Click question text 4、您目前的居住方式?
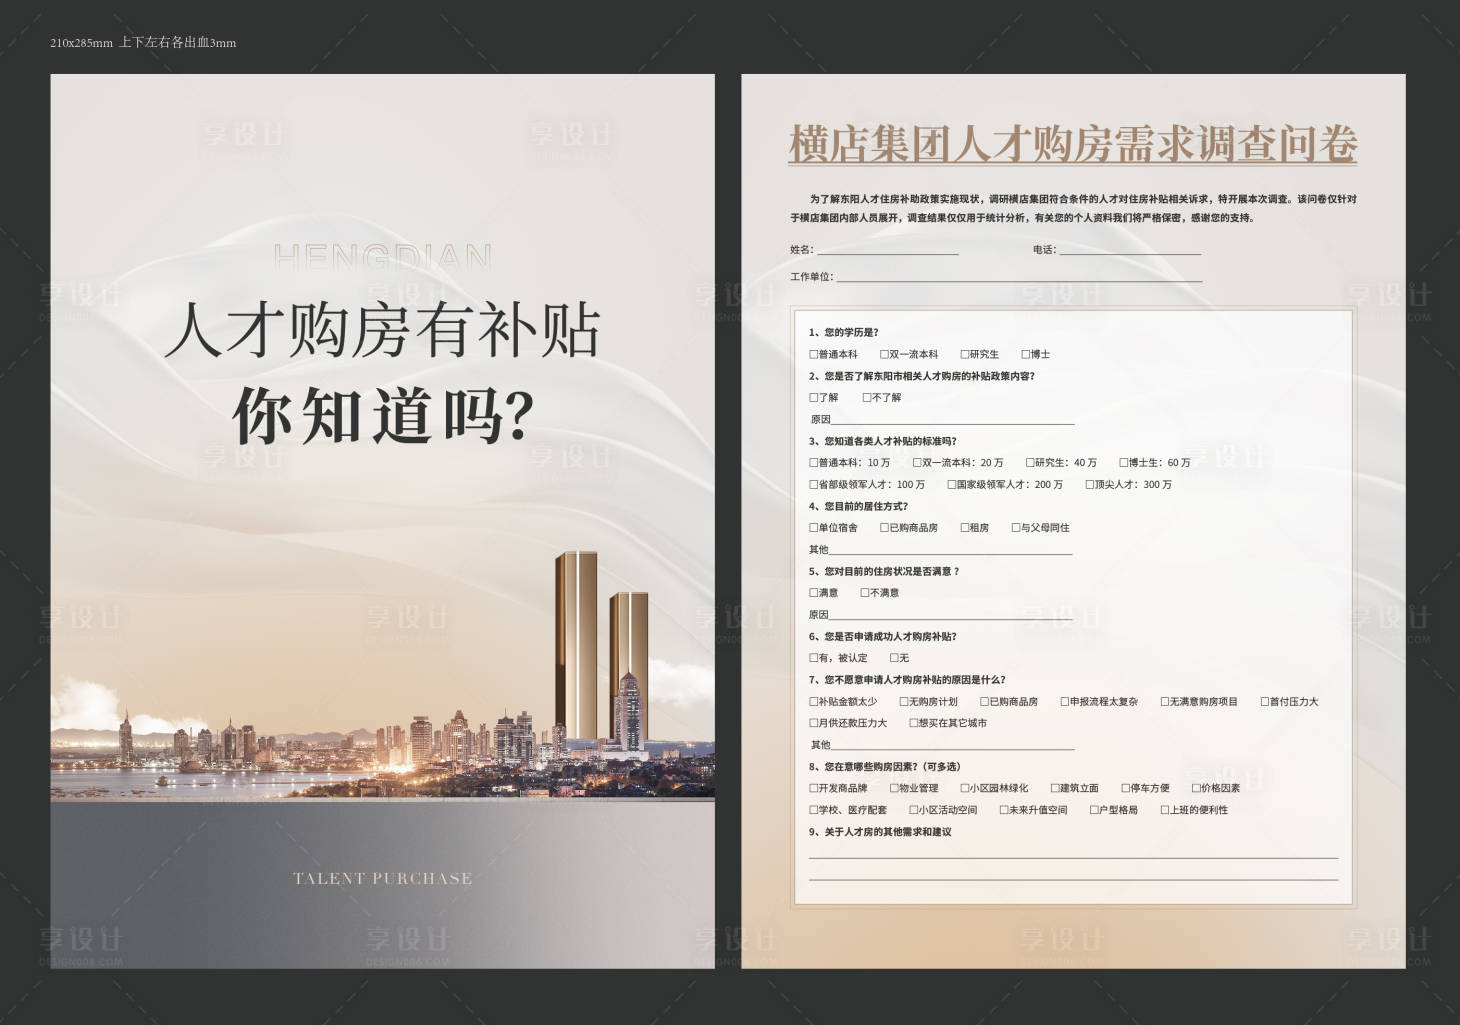Viewport: 1460px width, 1025px height. [x=859, y=506]
